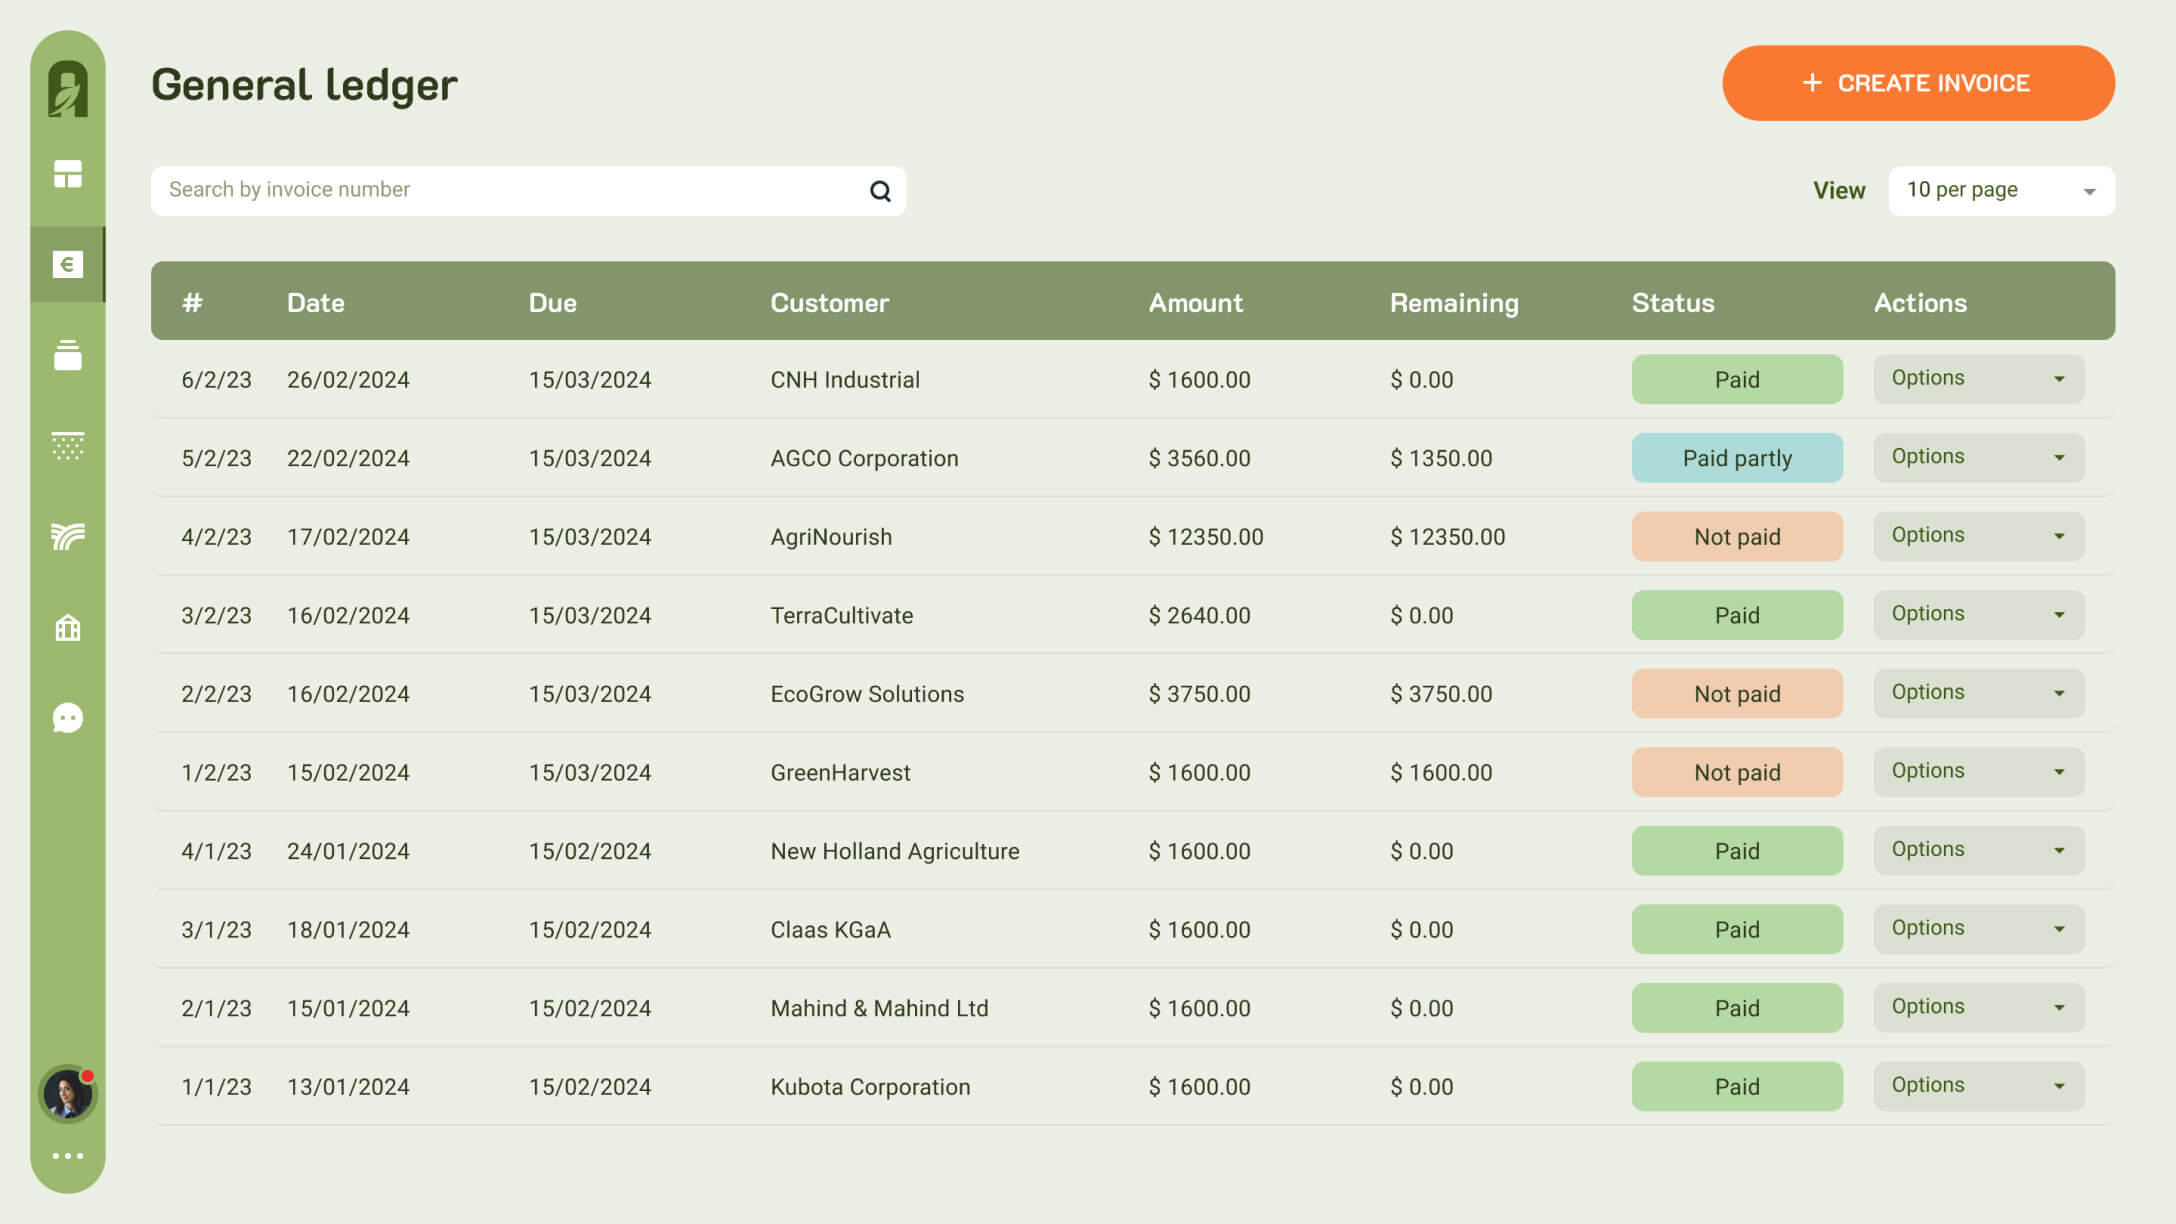Click the magnifier search icon
Viewport: 2176px width, 1224px height.
pyautogui.click(x=880, y=191)
